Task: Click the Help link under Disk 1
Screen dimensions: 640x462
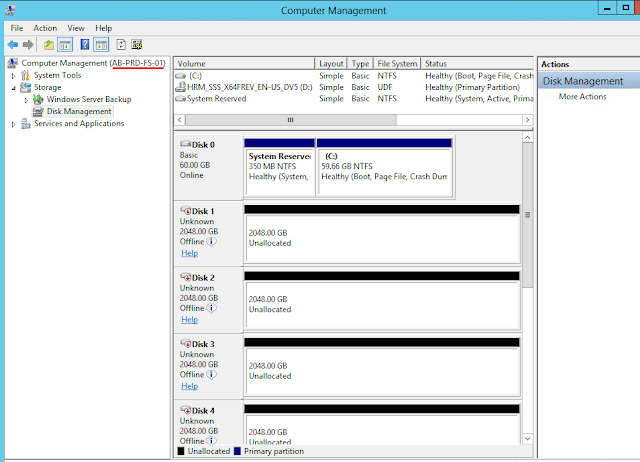Action: click(x=189, y=253)
